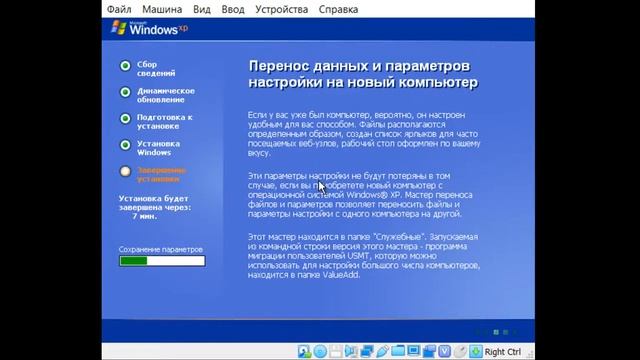Open the Устройства menu
The height and width of the screenshot is (360, 640).
pyautogui.click(x=282, y=9)
